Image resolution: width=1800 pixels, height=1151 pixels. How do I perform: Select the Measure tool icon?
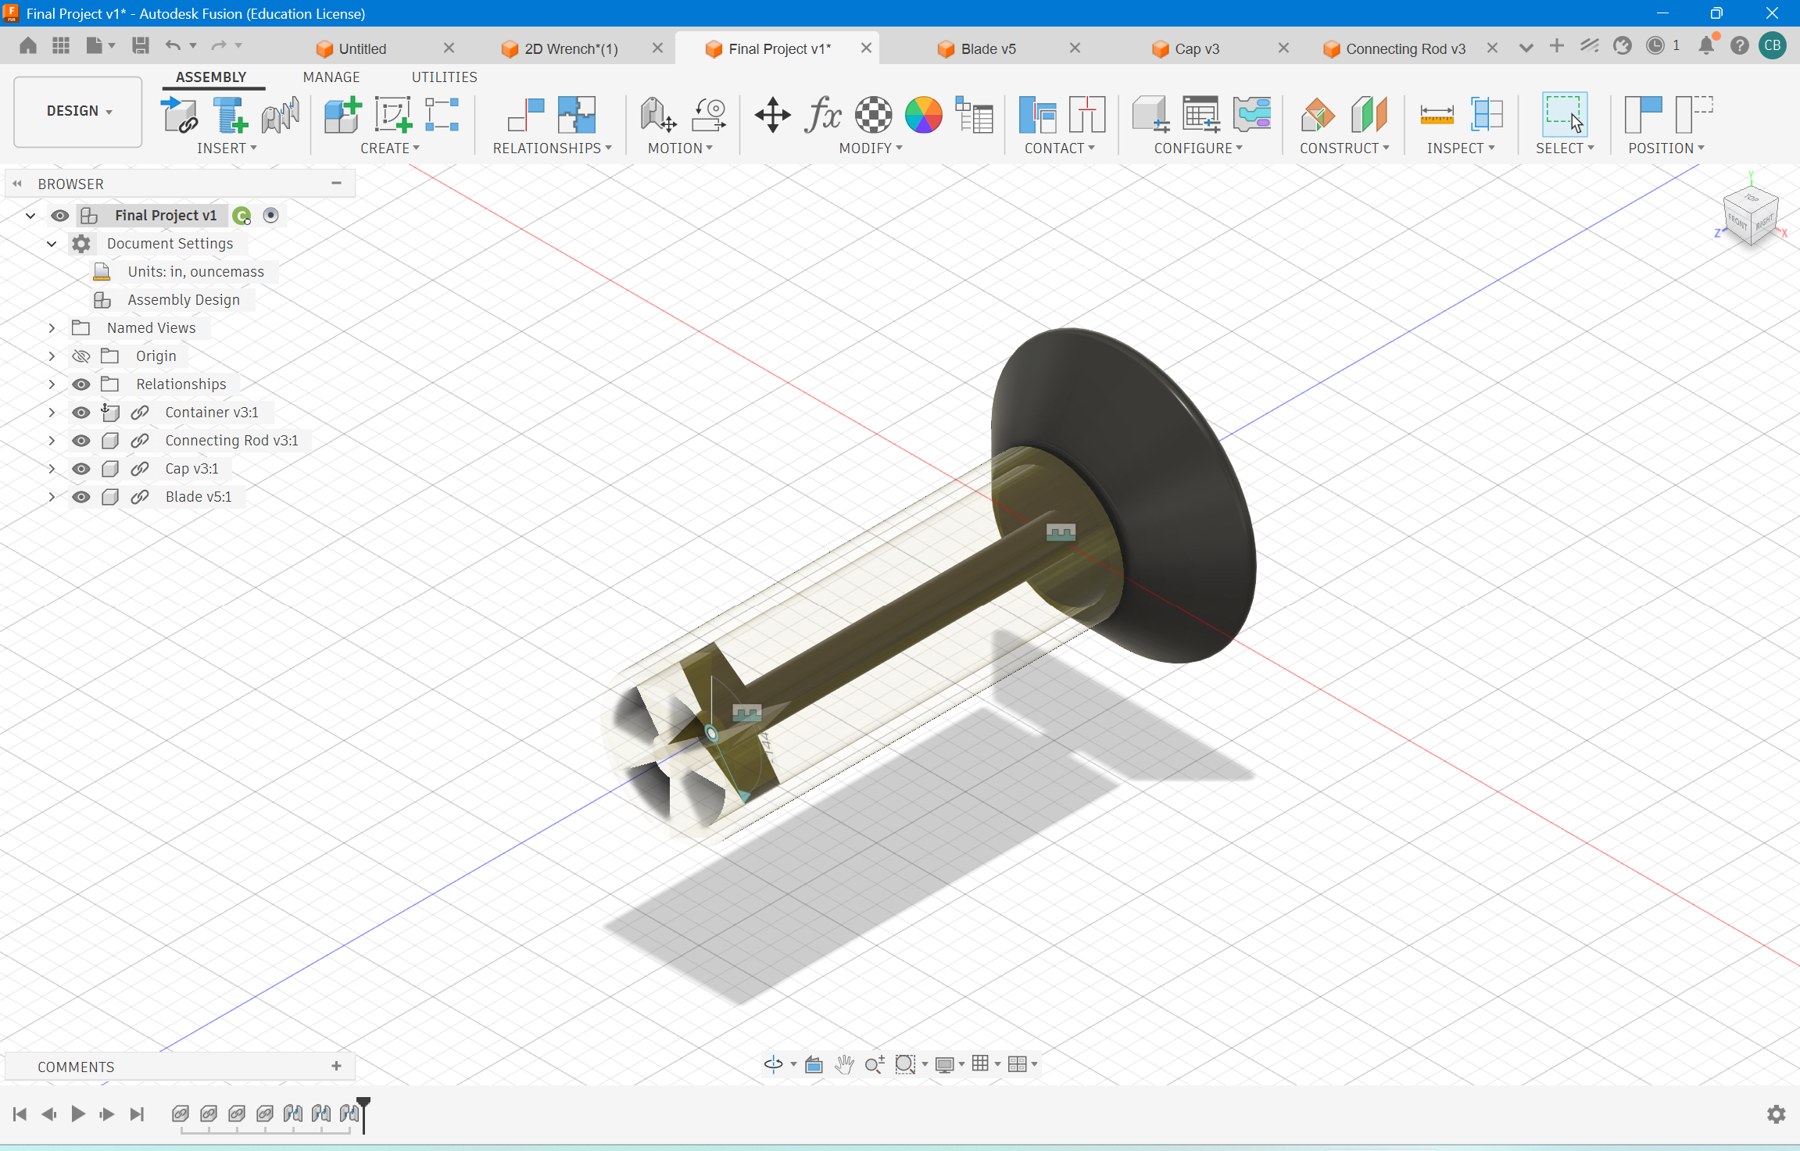(x=1436, y=115)
